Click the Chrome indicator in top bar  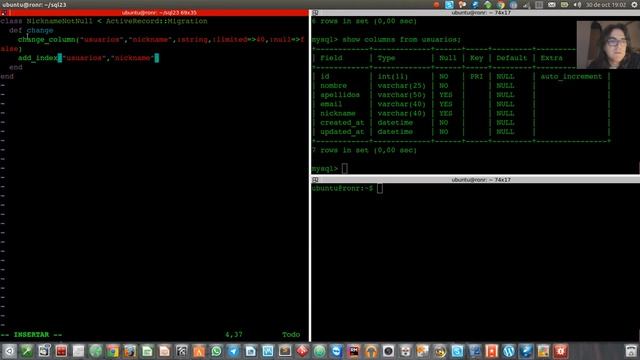point(501,5)
